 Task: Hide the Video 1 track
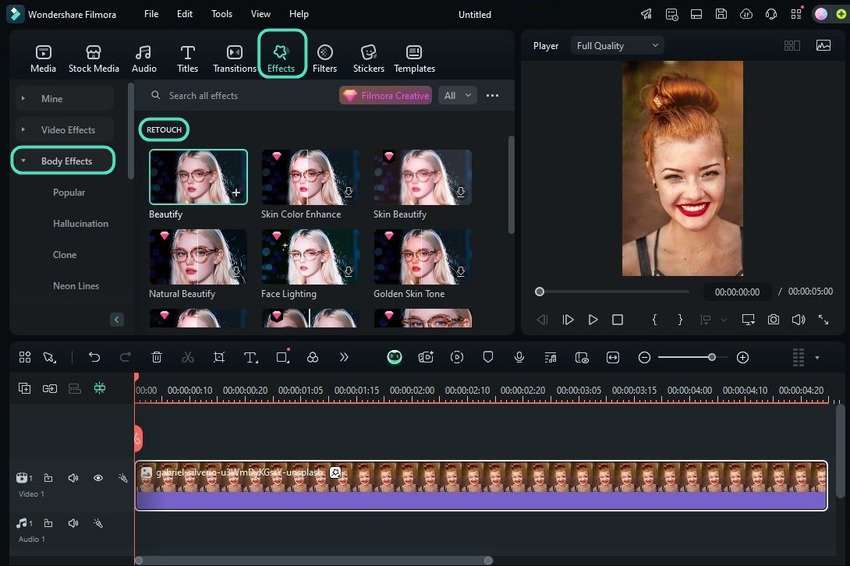click(x=98, y=478)
